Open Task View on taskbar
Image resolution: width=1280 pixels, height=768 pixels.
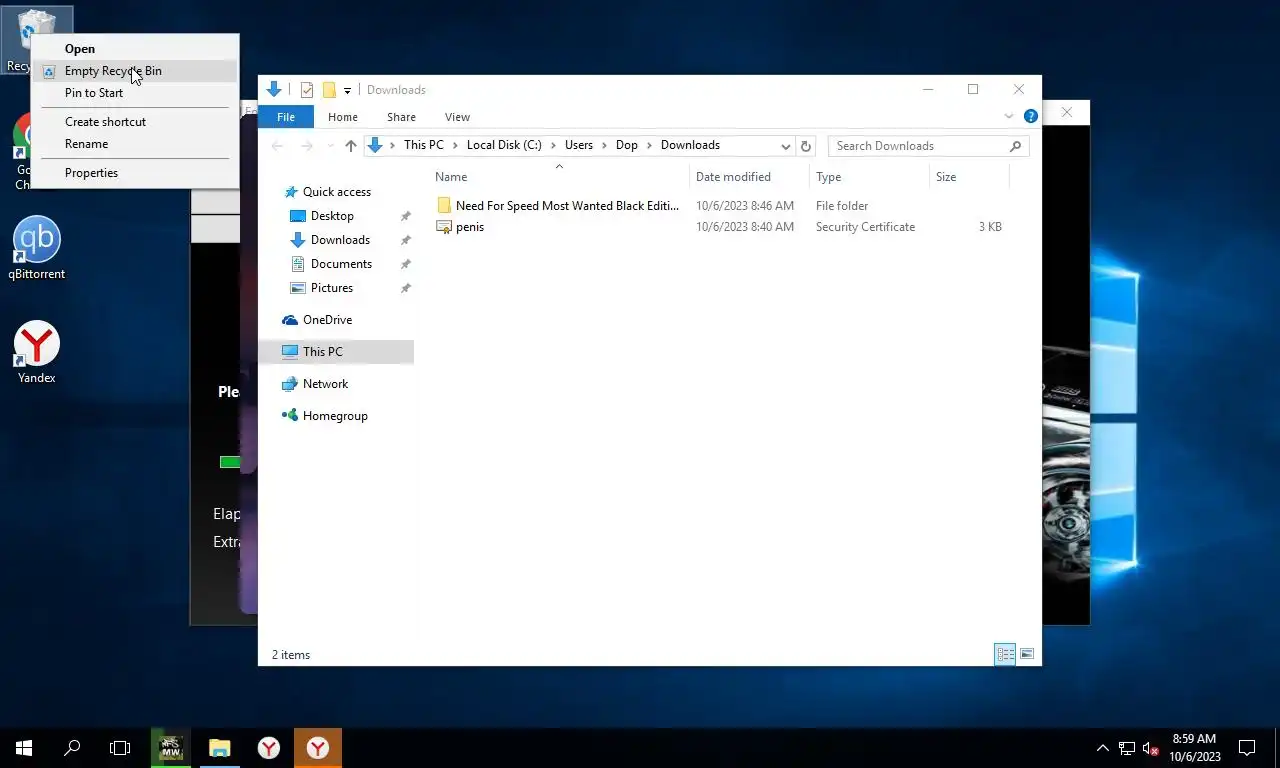click(x=120, y=748)
